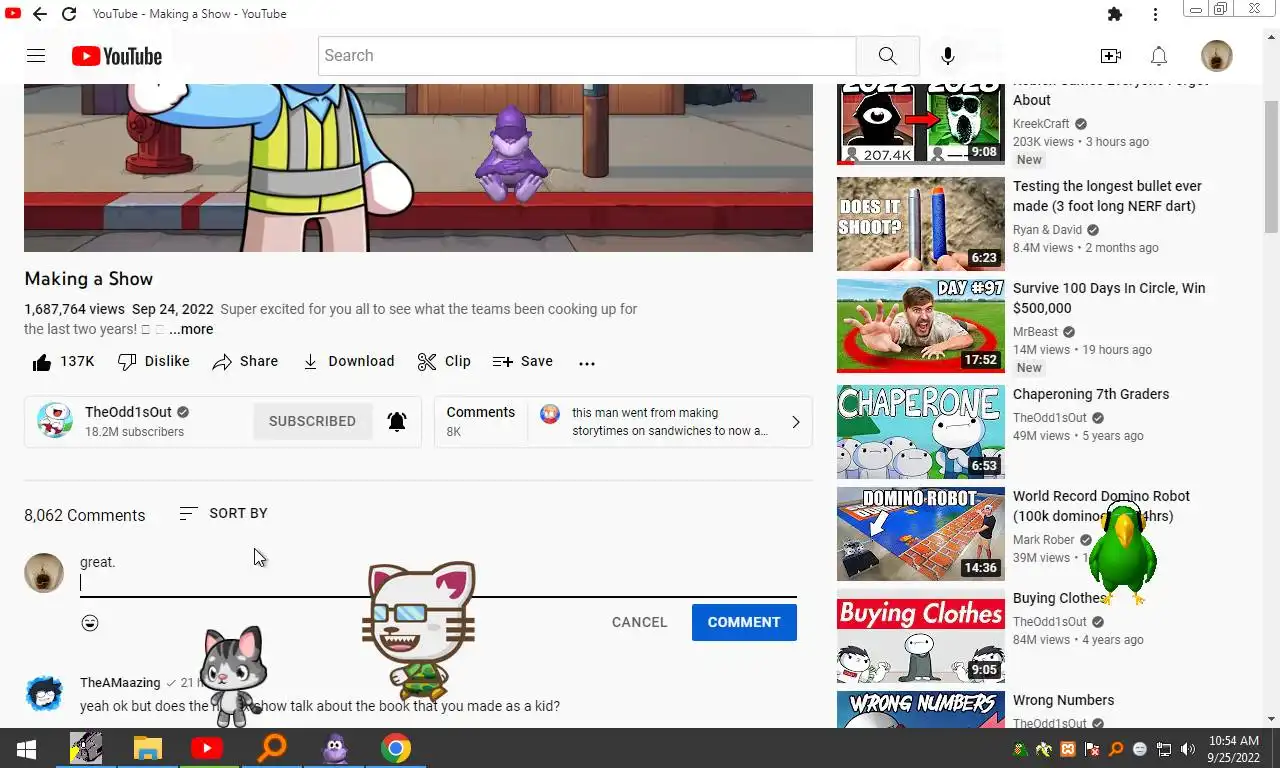Screen dimensions: 1280x768
Task: Open purple gorilla app in taskbar
Action: click(334, 748)
